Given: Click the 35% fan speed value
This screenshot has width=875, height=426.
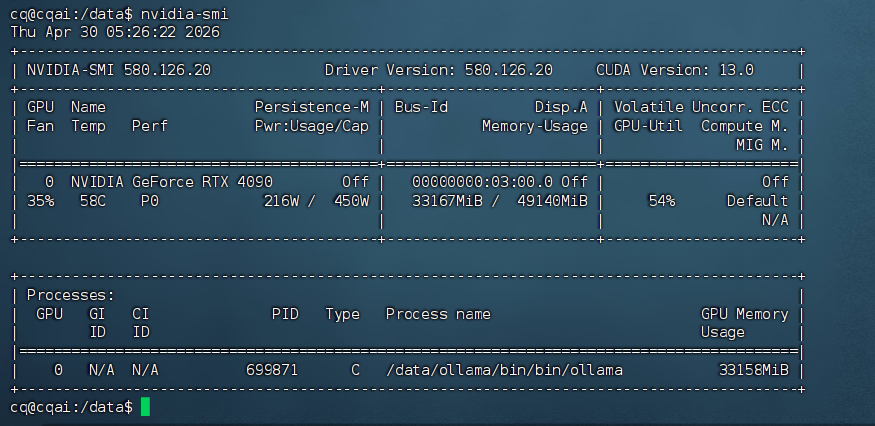Looking at the screenshot, I should pos(40,201).
